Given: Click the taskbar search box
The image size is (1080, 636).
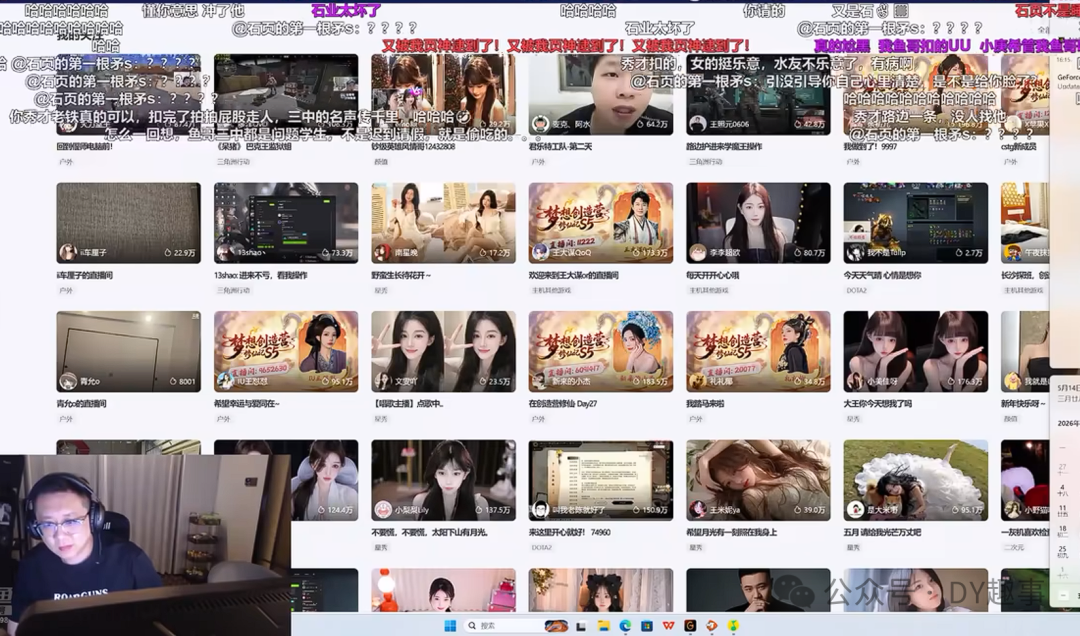Looking at the screenshot, I should click(517, 626).
